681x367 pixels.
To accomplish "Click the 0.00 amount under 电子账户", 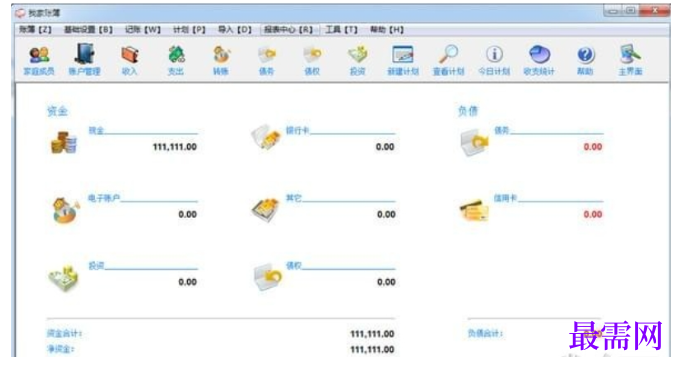I will click(x=188, y=215).
